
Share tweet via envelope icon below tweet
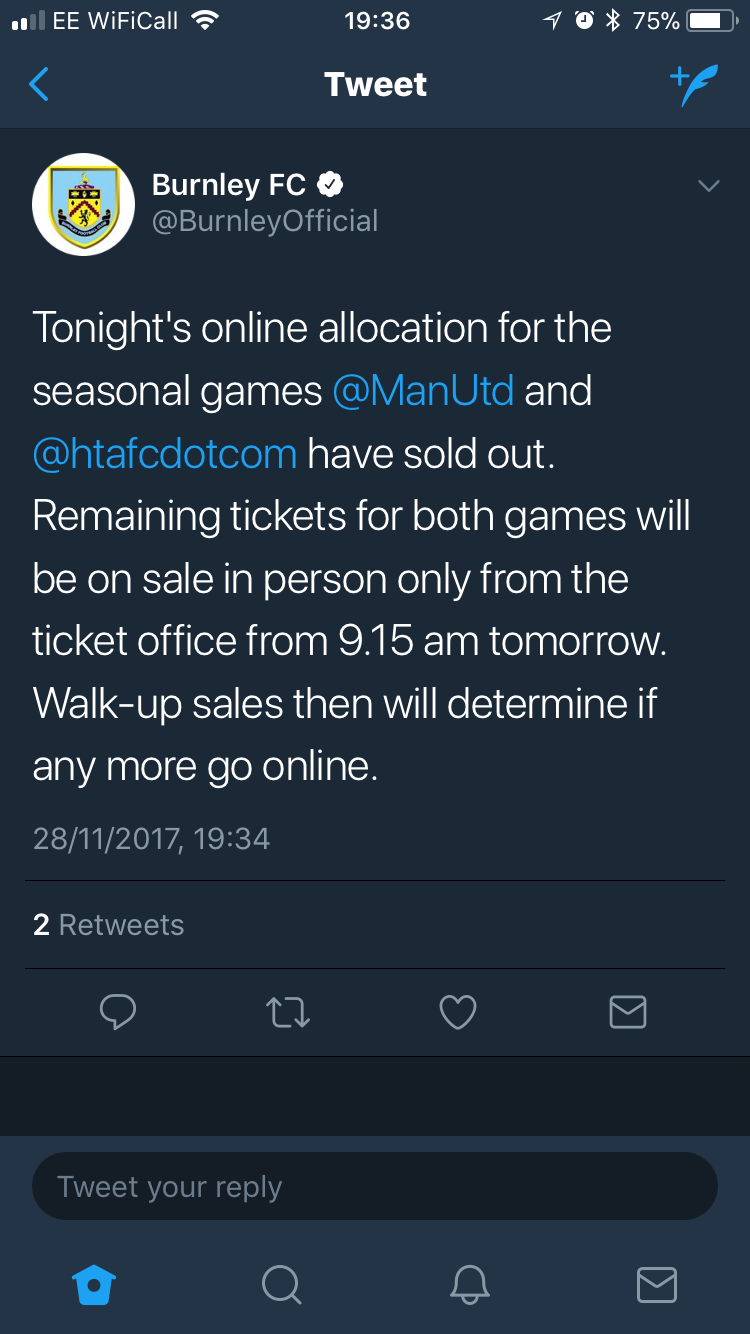628,1012
